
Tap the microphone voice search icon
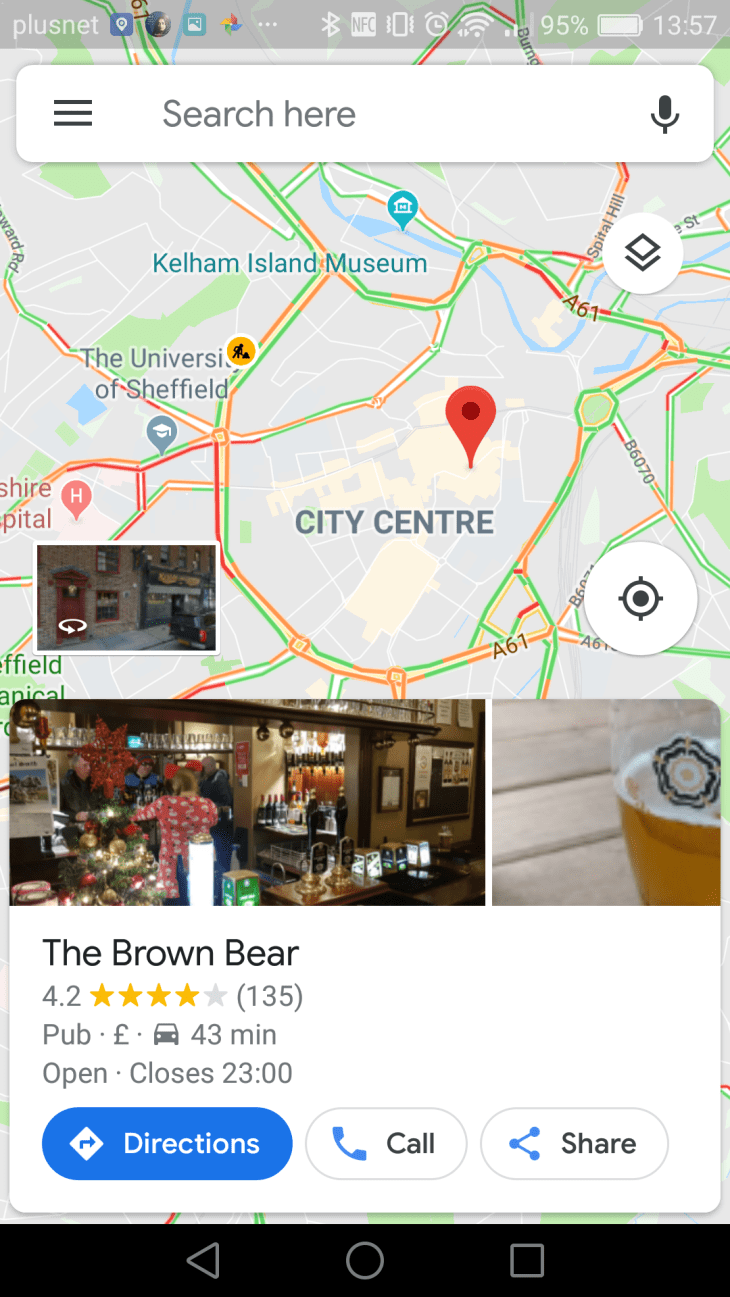pyautogui.click(x=665, y=114)
